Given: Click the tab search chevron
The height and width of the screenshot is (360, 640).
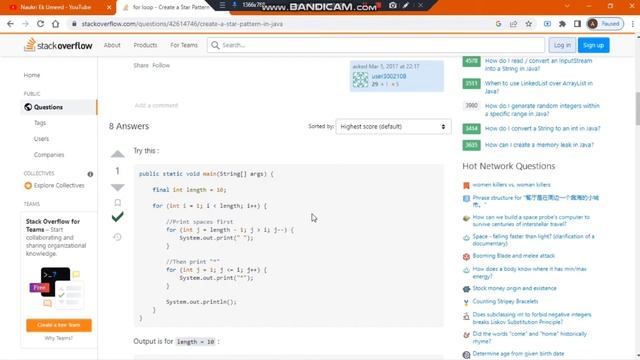Looking at the screenshot, I should 567,6.
